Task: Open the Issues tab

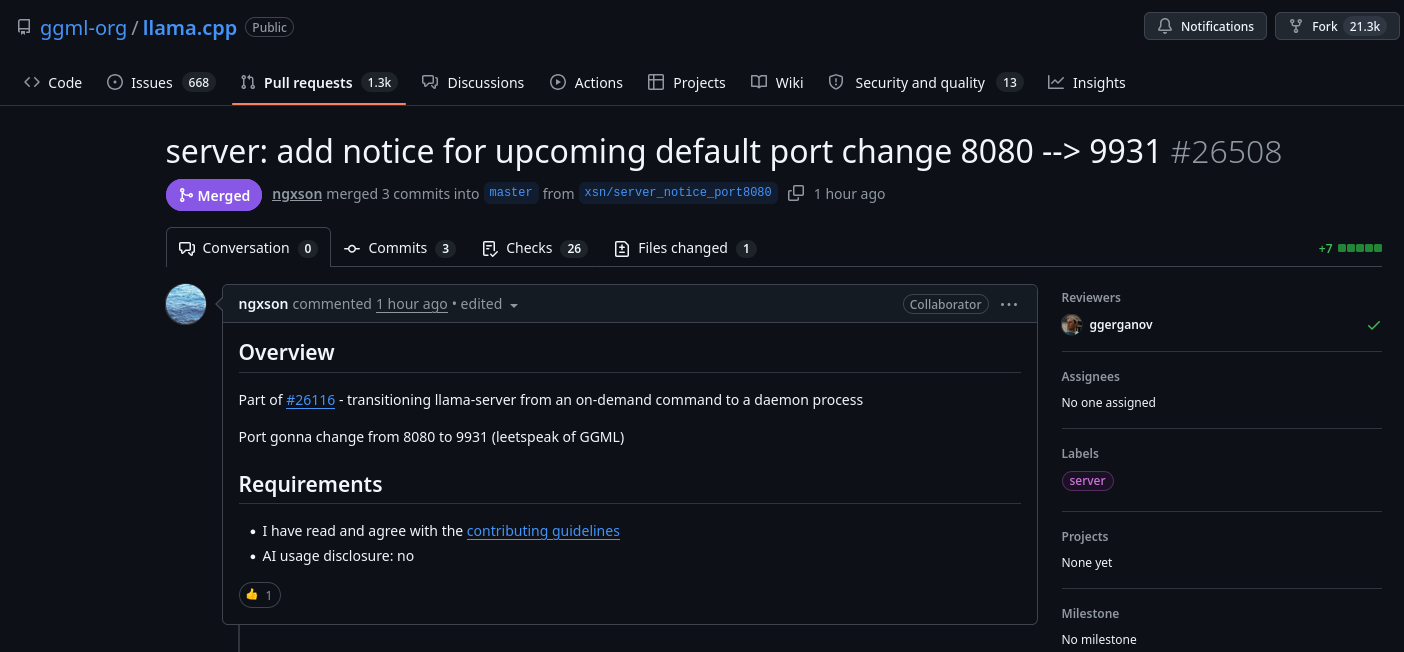Action: click(161, 82)
